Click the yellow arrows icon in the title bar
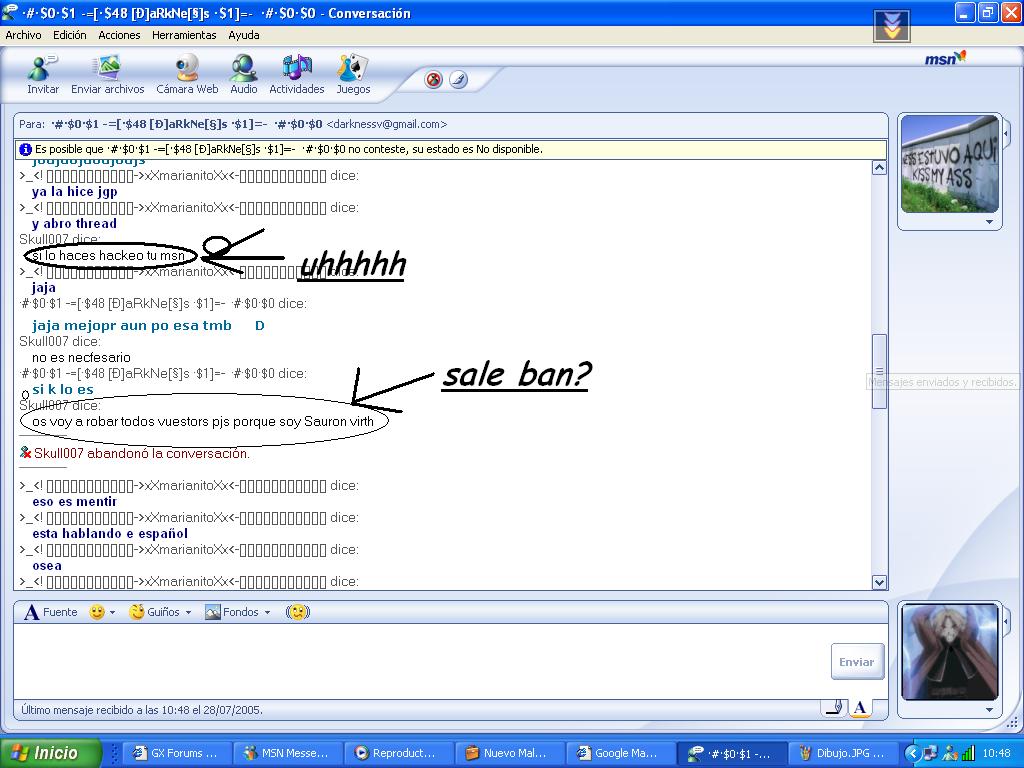 coord(891,26)
